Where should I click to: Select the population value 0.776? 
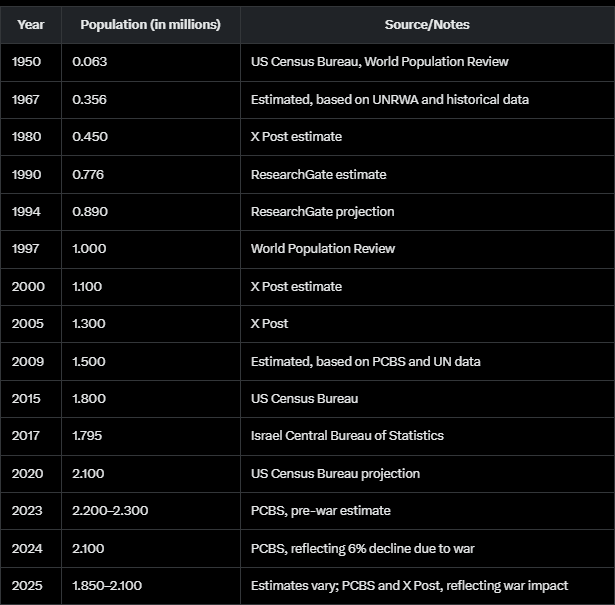pos(88,174)
